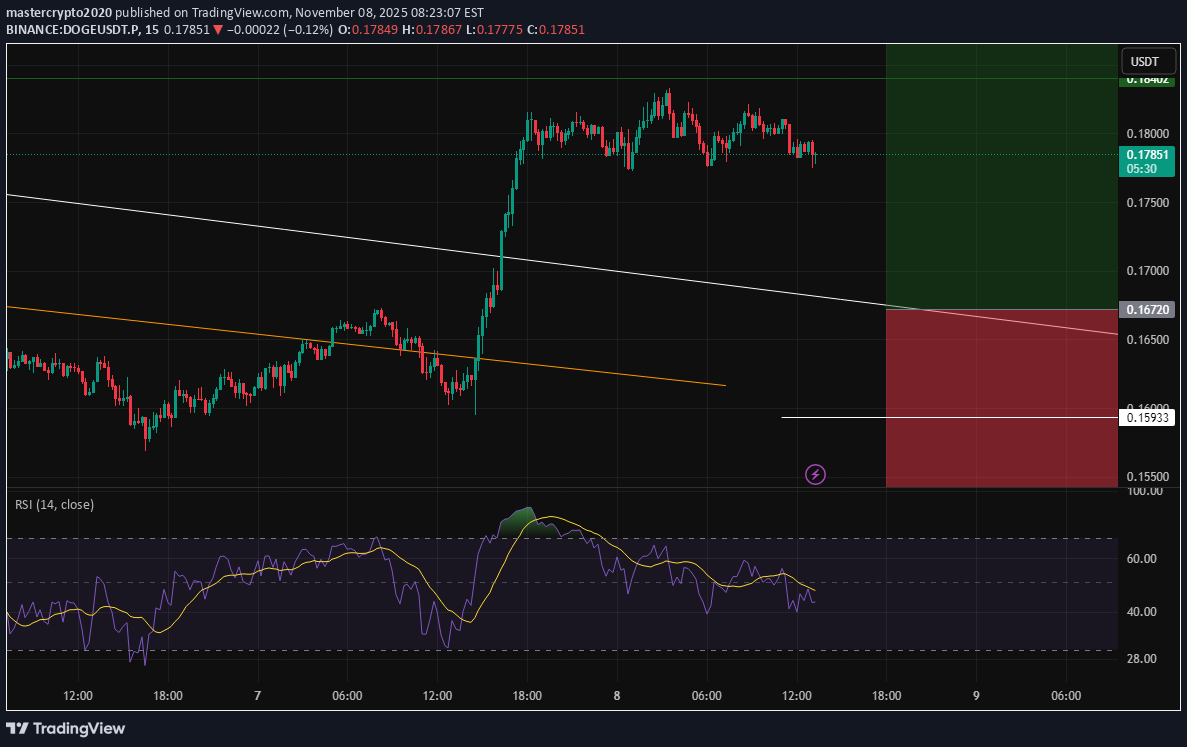Click the red down-triangle price change indicator
Viewport: 1187px width, 747px height.
point(218,30)
